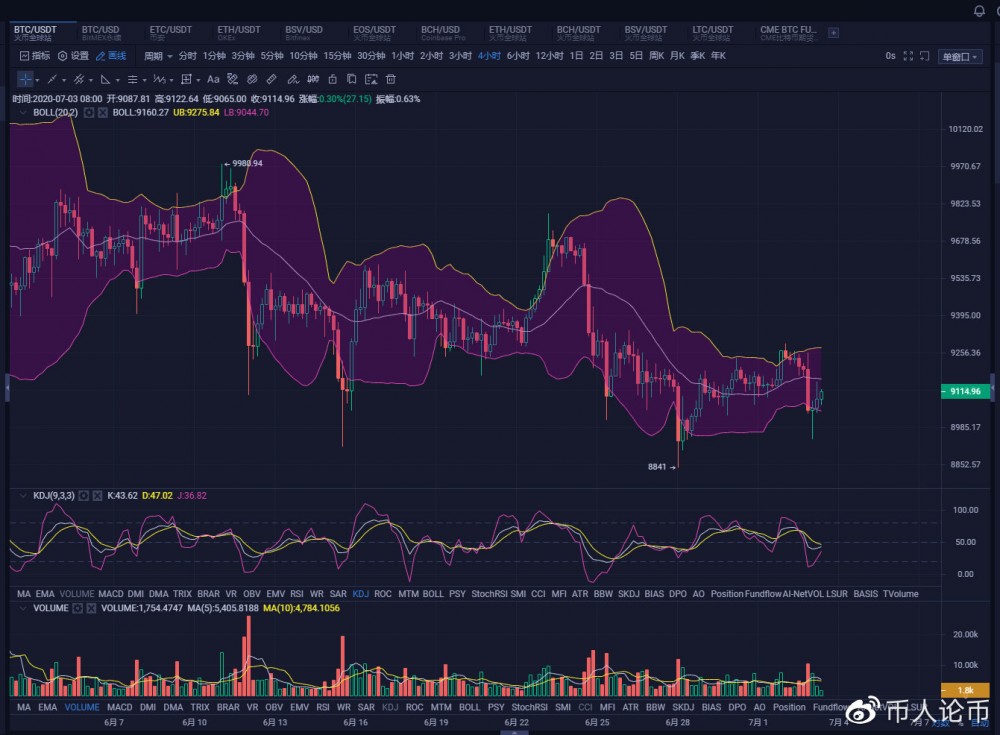1000x735 pixels.
Task: Click the 指标 indicators button
Action: pyautogui.click(x=35, y=56)
